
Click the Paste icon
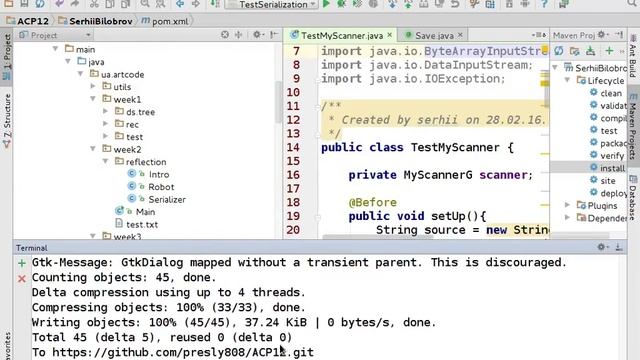(x=126, y=4)
